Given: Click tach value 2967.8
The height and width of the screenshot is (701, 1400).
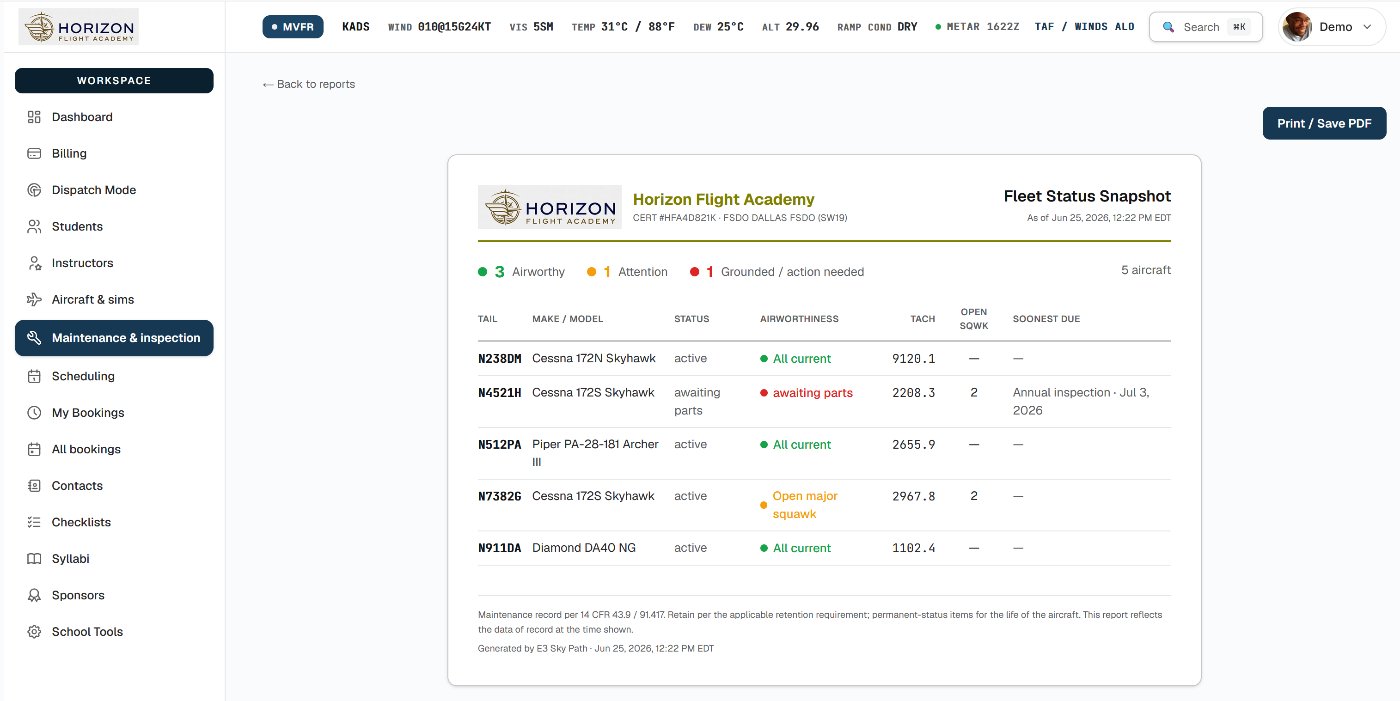Looking at the screenshot, I should pyautogui.click(x=914, y=496).
